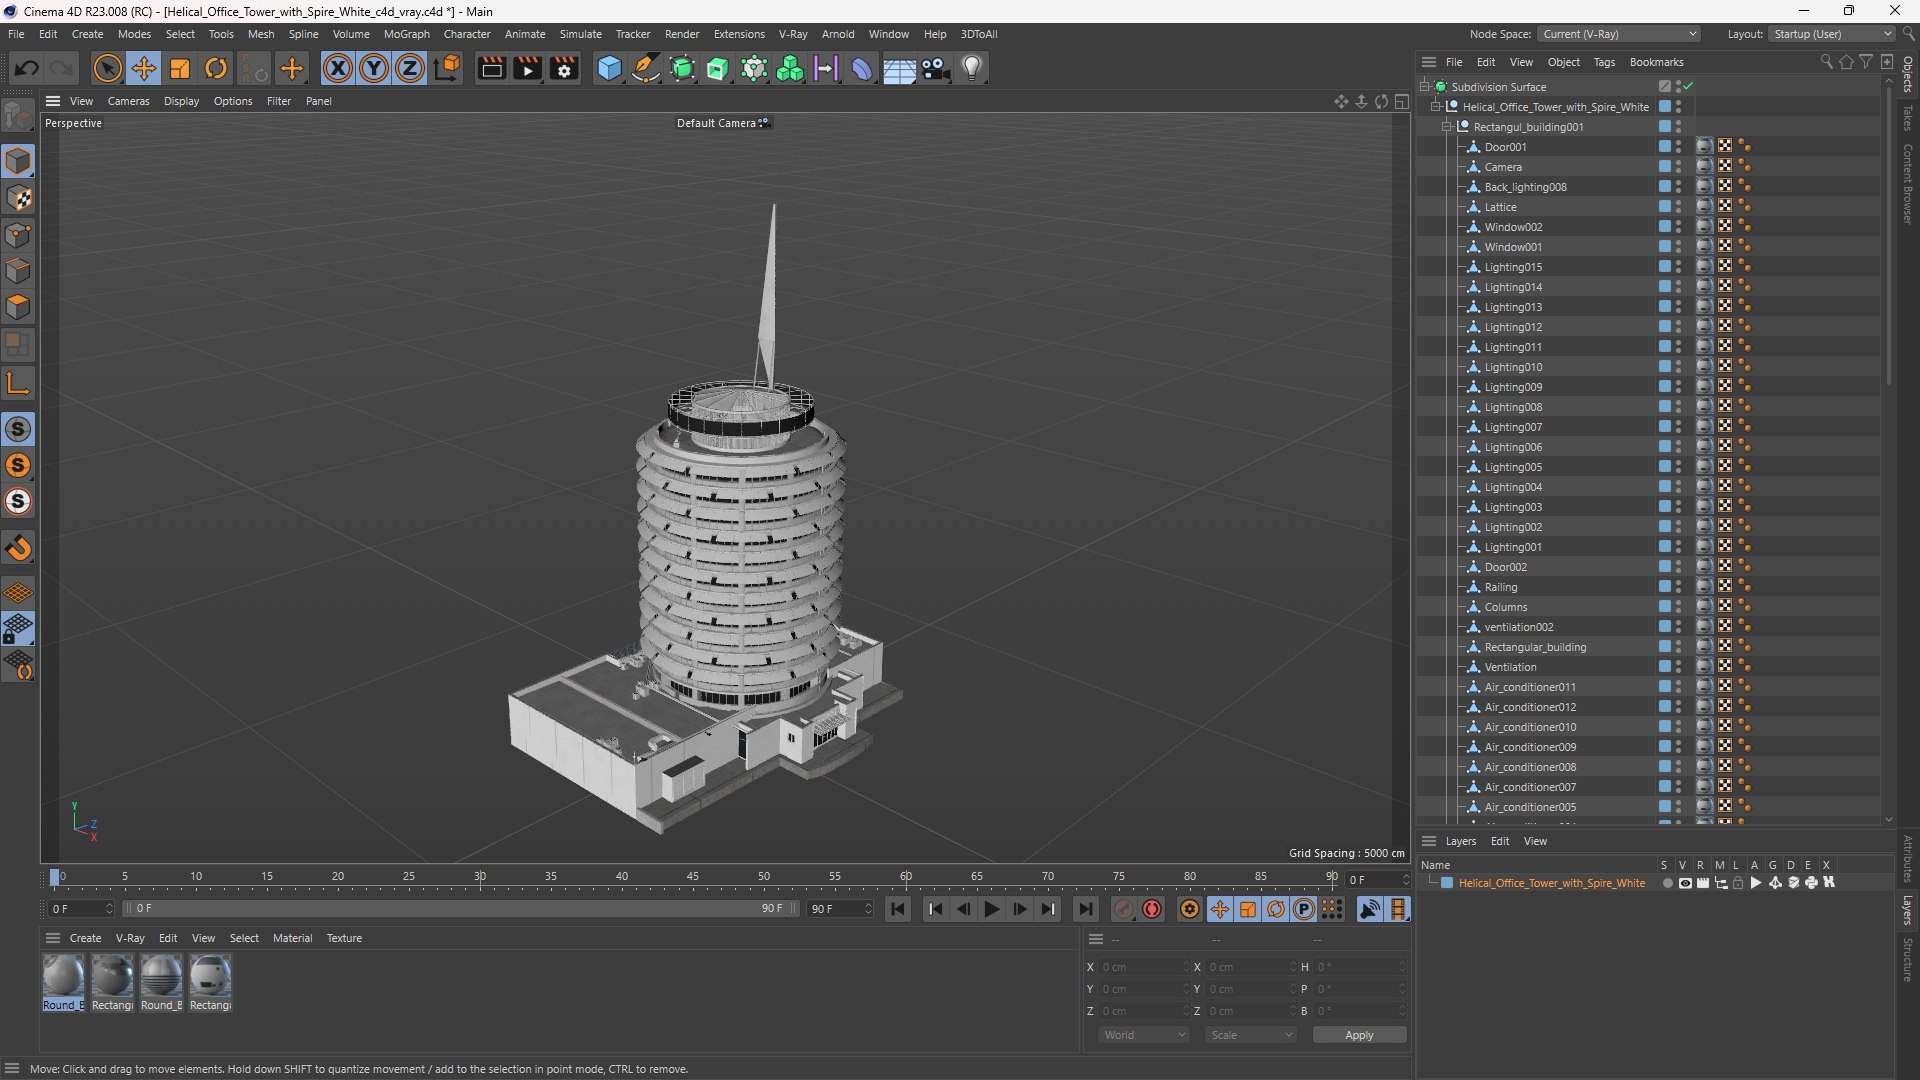The width and height of the screenshot is (1920, 1080).
Task: Toggle visibility dots for Door001 object
Action: click(1679, 147)
